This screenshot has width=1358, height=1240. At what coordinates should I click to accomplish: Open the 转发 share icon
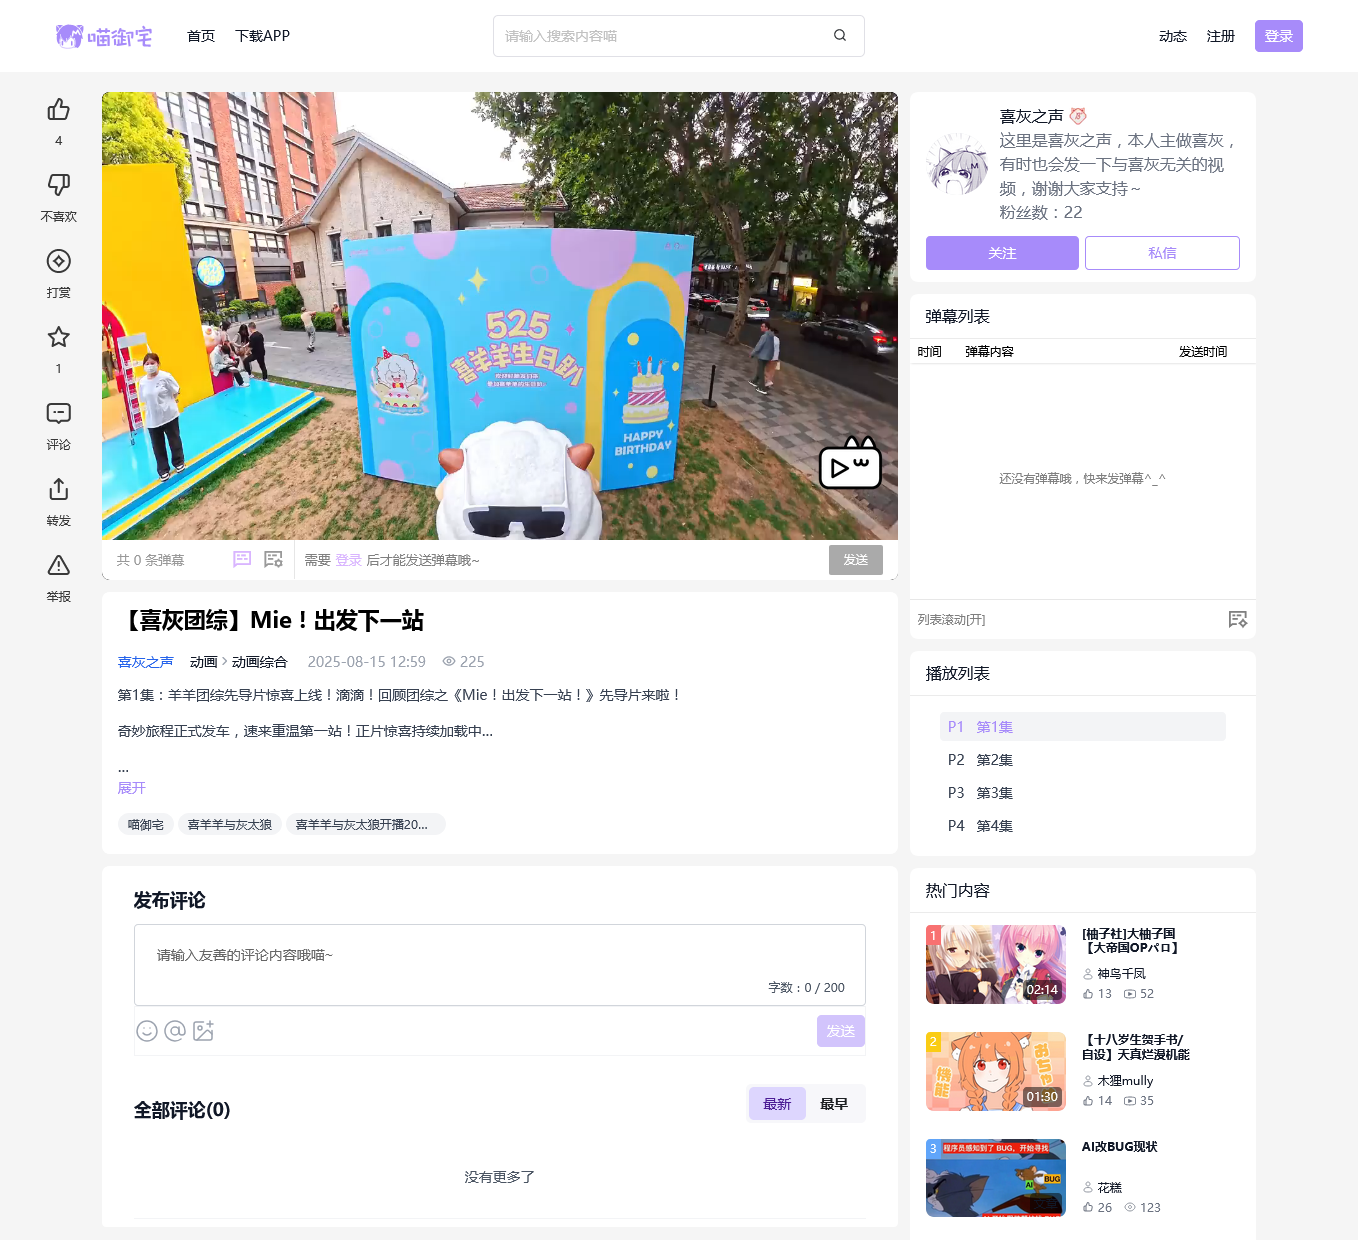pyautogui.click(x=59, y=489)
